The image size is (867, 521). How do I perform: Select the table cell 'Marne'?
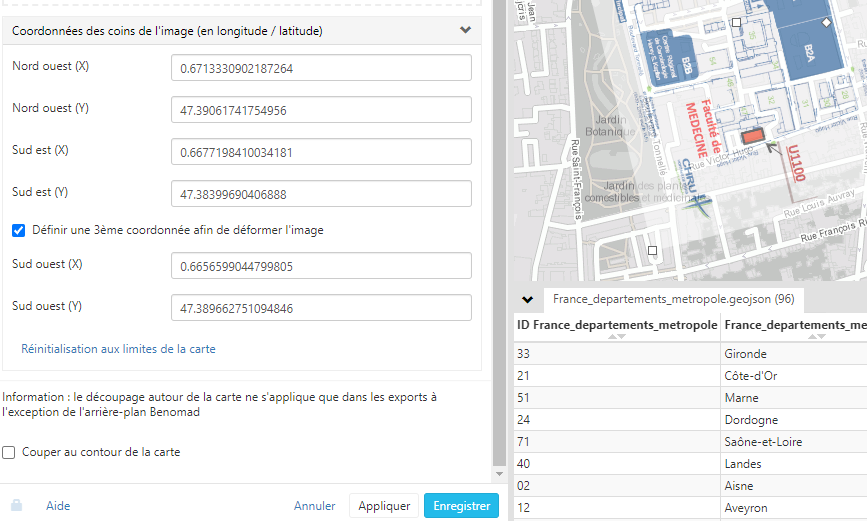794,398
